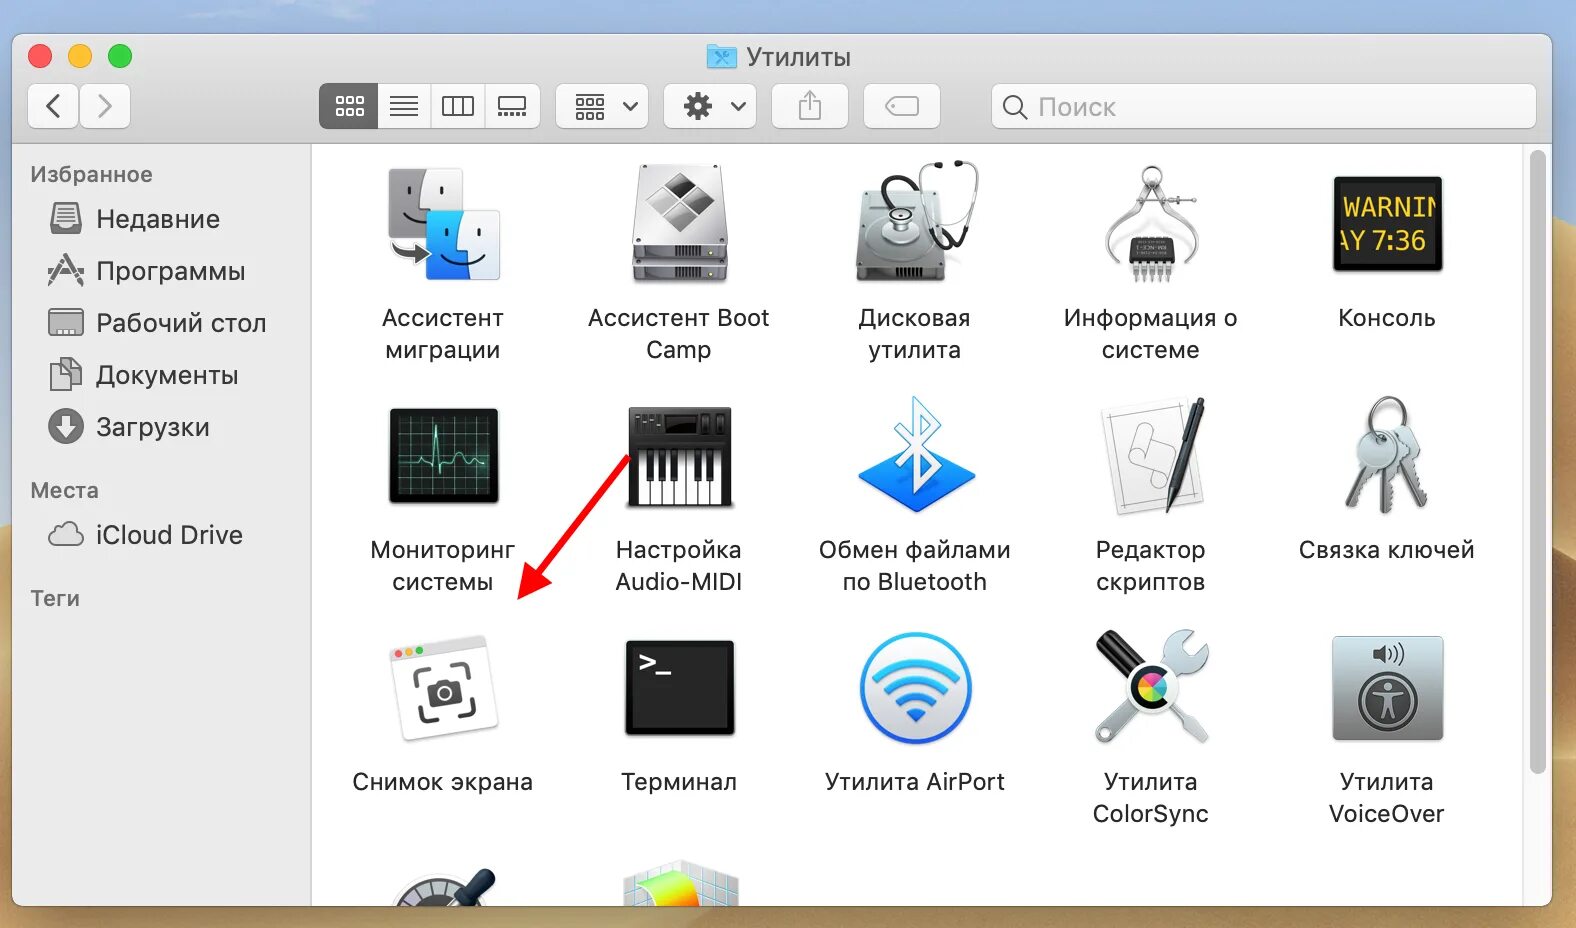
Task: Select Утилита AirPort wifi icon
Action: pos(915,688)
